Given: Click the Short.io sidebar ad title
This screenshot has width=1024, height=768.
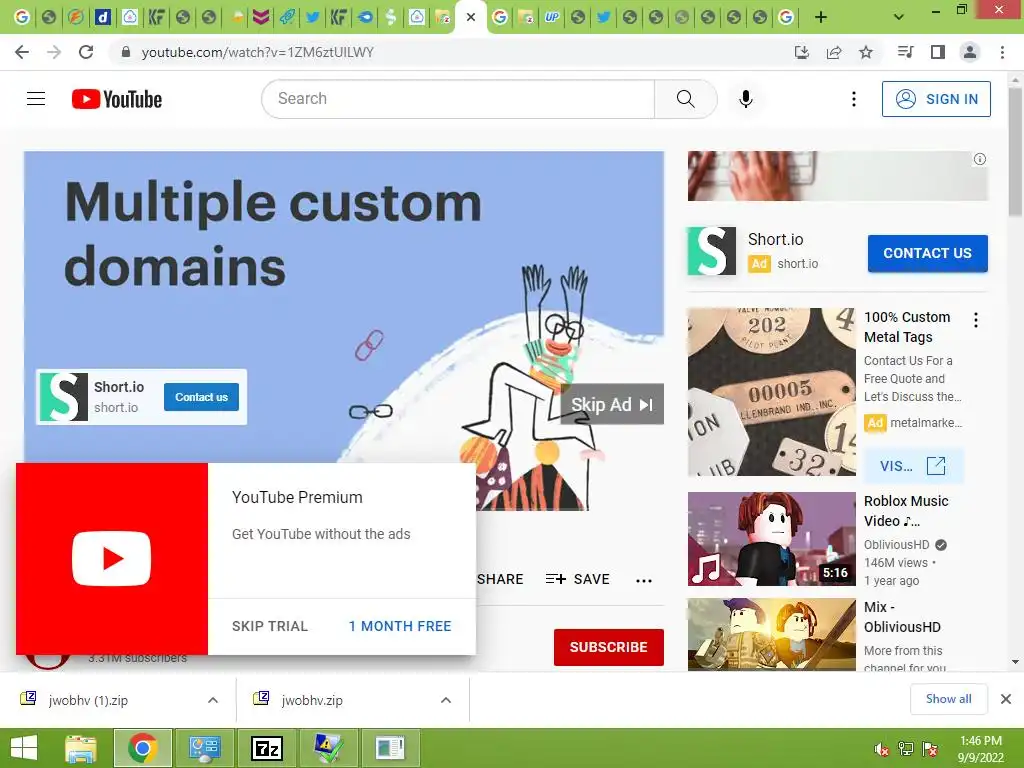Looking at the screenshot, I should tap(775, 240).
